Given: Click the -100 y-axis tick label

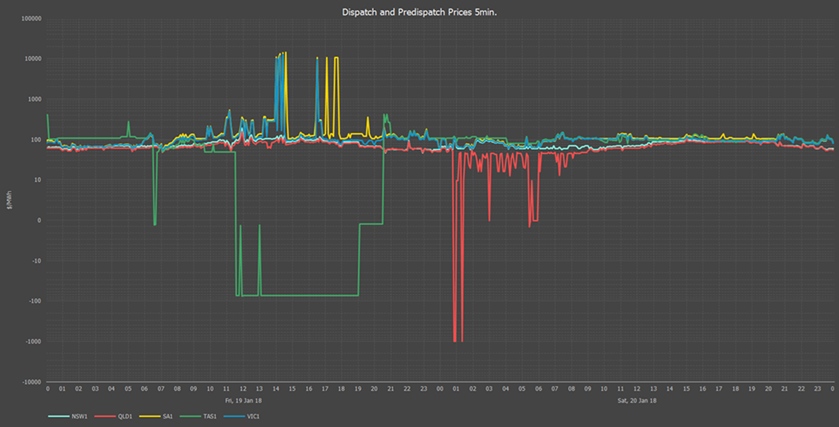Looking at the screenshot, I should tap(32, 301).
